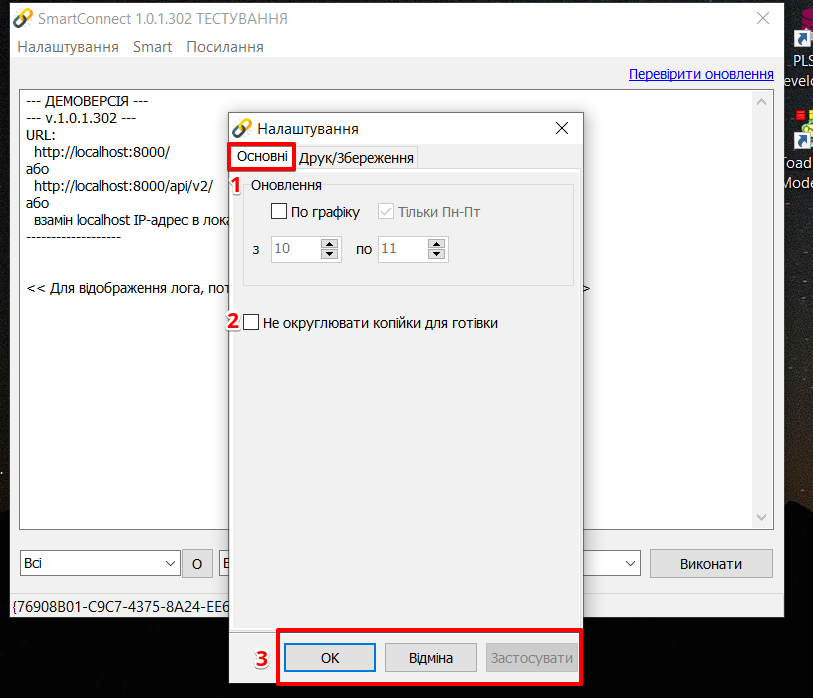Switch to the Друк/Збереження tab

(x=356, y=158)
